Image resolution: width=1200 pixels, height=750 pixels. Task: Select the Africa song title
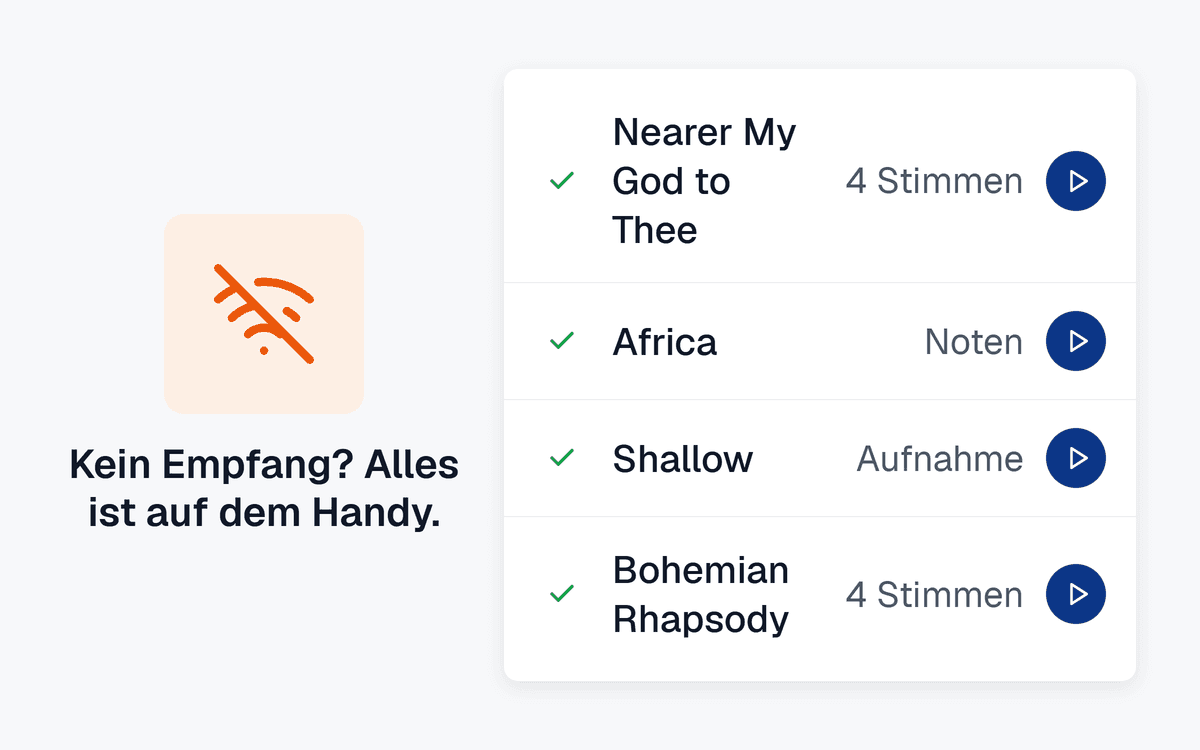(665, 342)
